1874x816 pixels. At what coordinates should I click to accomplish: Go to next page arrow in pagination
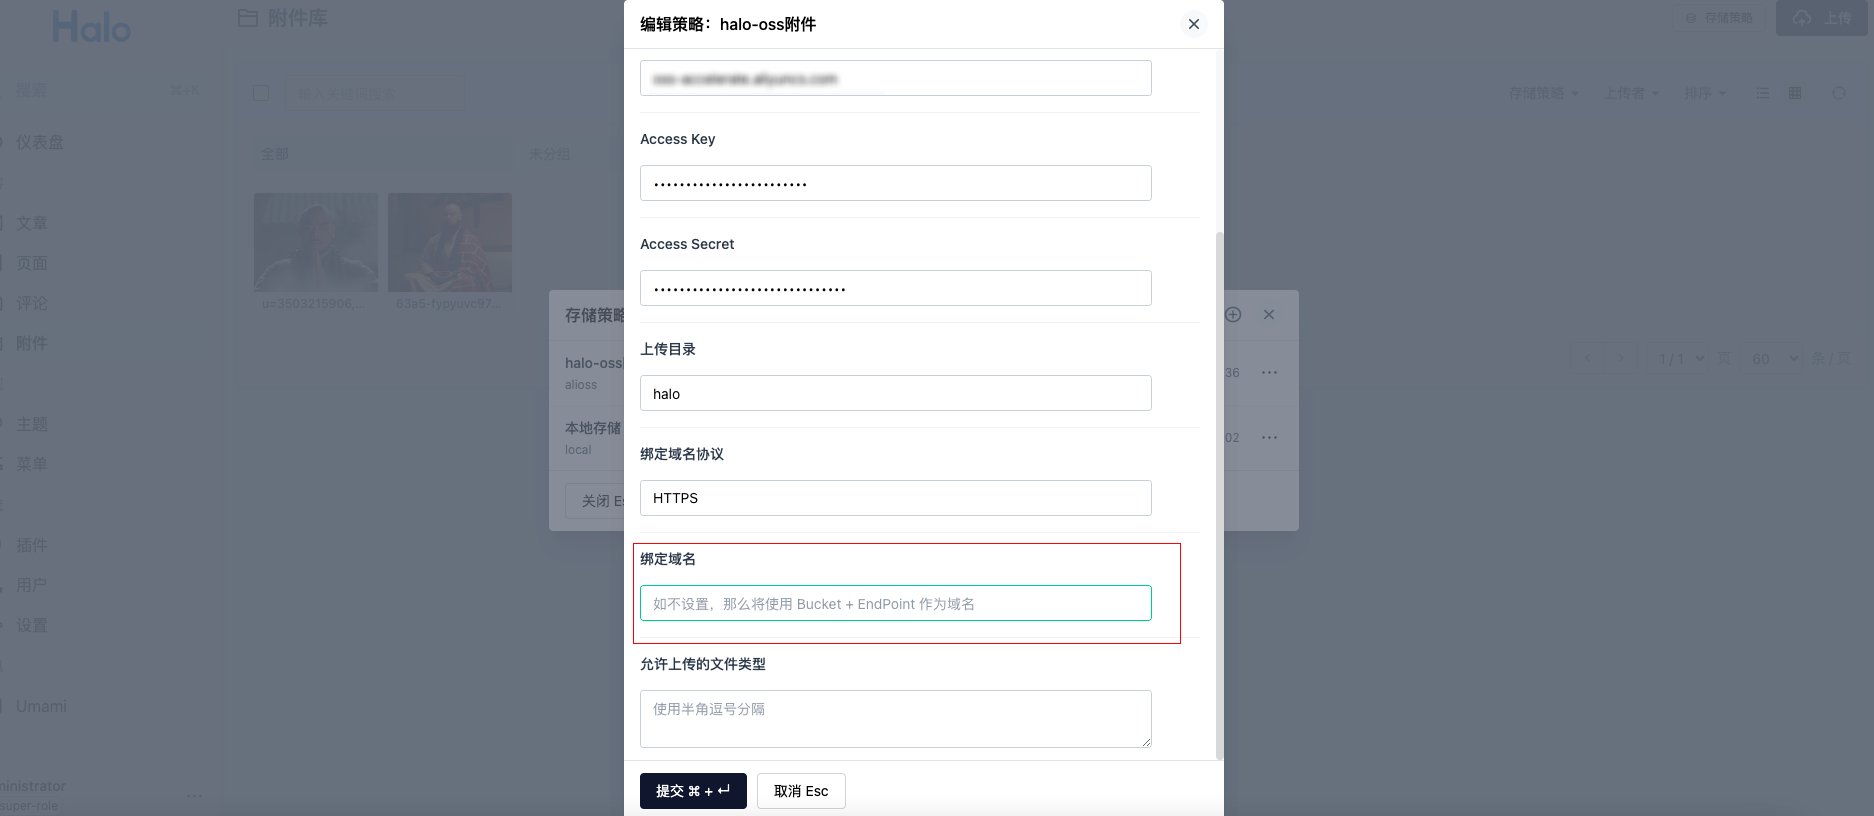click(x=1620, y=358)
